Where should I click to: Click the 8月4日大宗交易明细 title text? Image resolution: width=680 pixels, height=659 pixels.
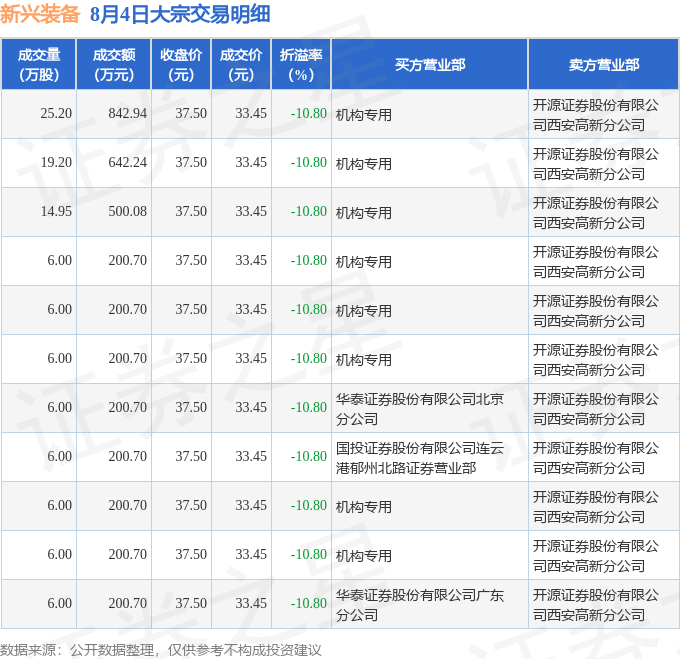pos(180,14)
